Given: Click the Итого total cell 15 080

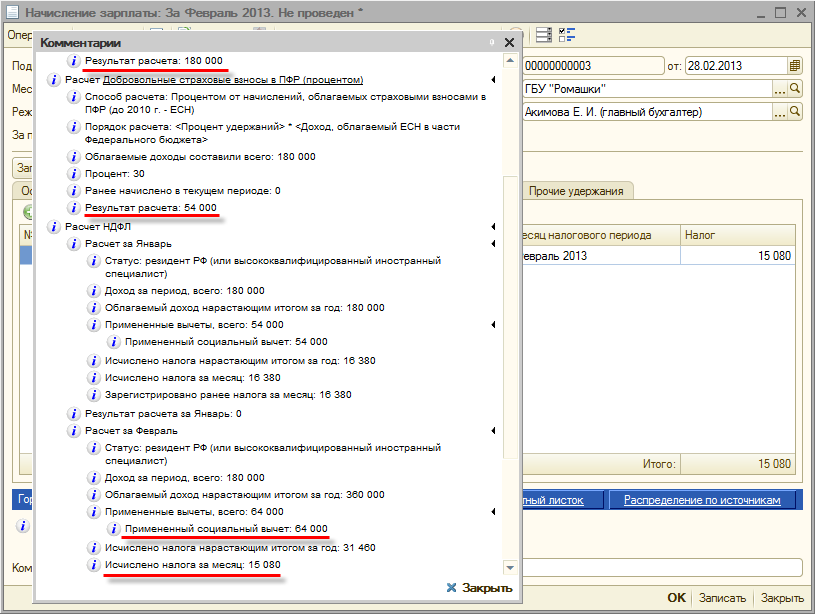Looking at the screenshot, I should point(738,464).
